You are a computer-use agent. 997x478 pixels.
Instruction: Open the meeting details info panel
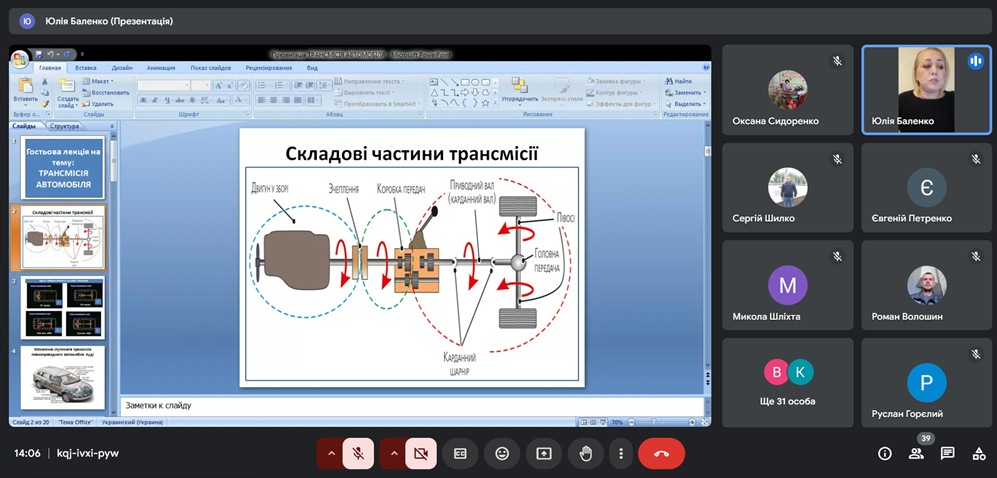(885, 453)
